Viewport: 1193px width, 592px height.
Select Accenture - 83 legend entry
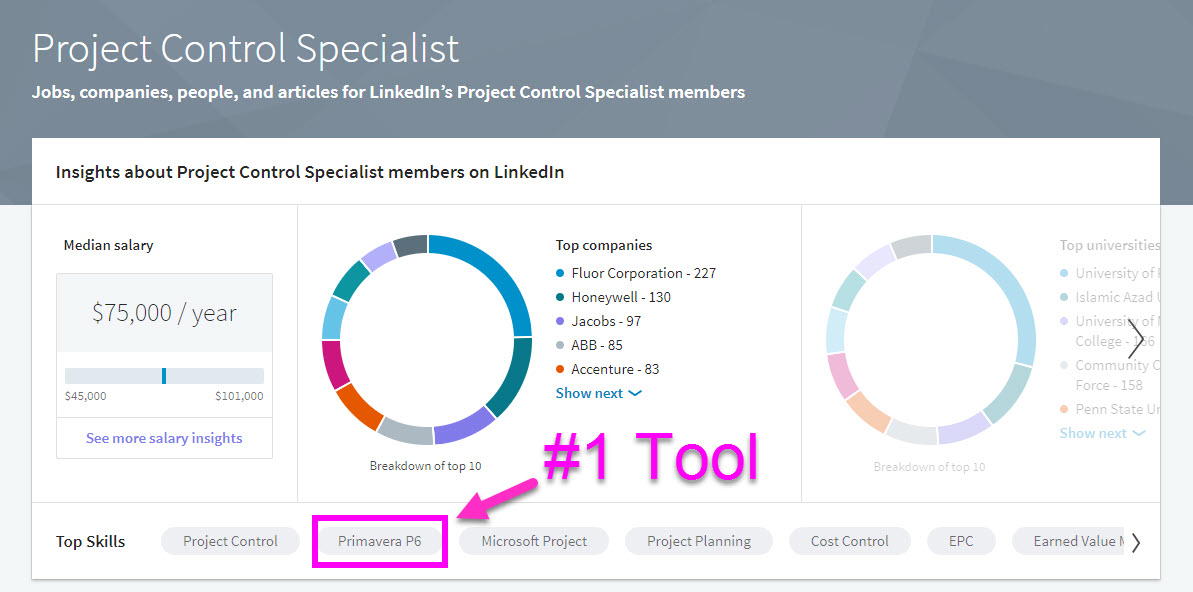tap(608, 369)
